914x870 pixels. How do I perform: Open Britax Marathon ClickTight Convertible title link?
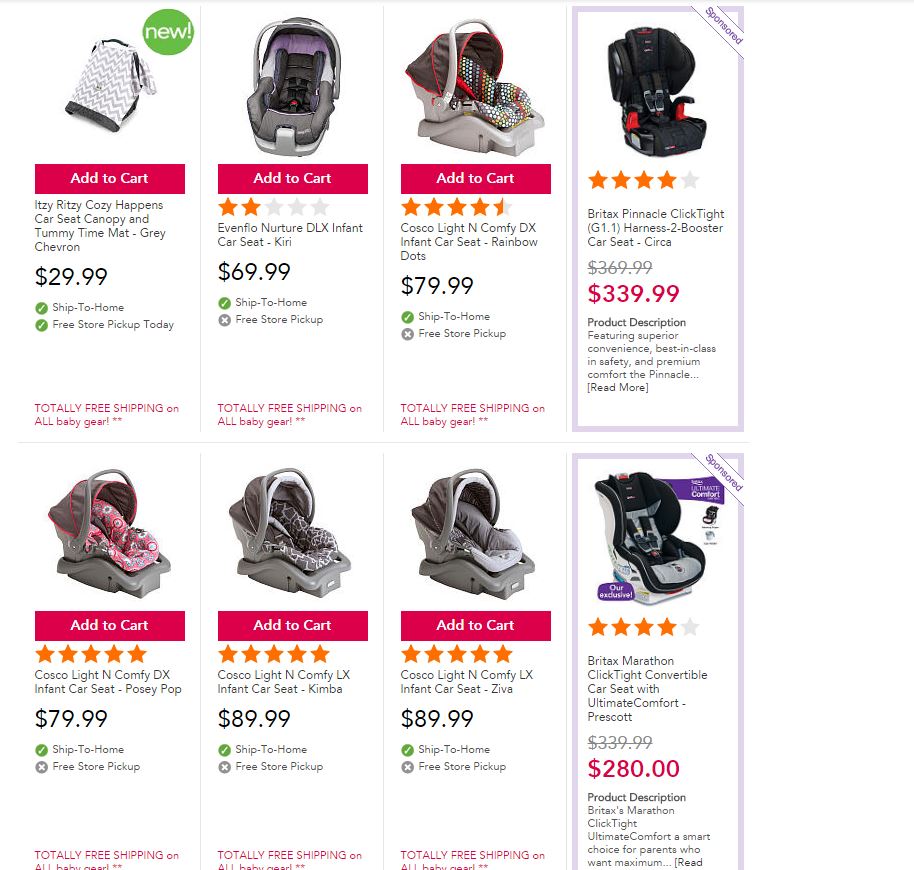coord(647,689)
